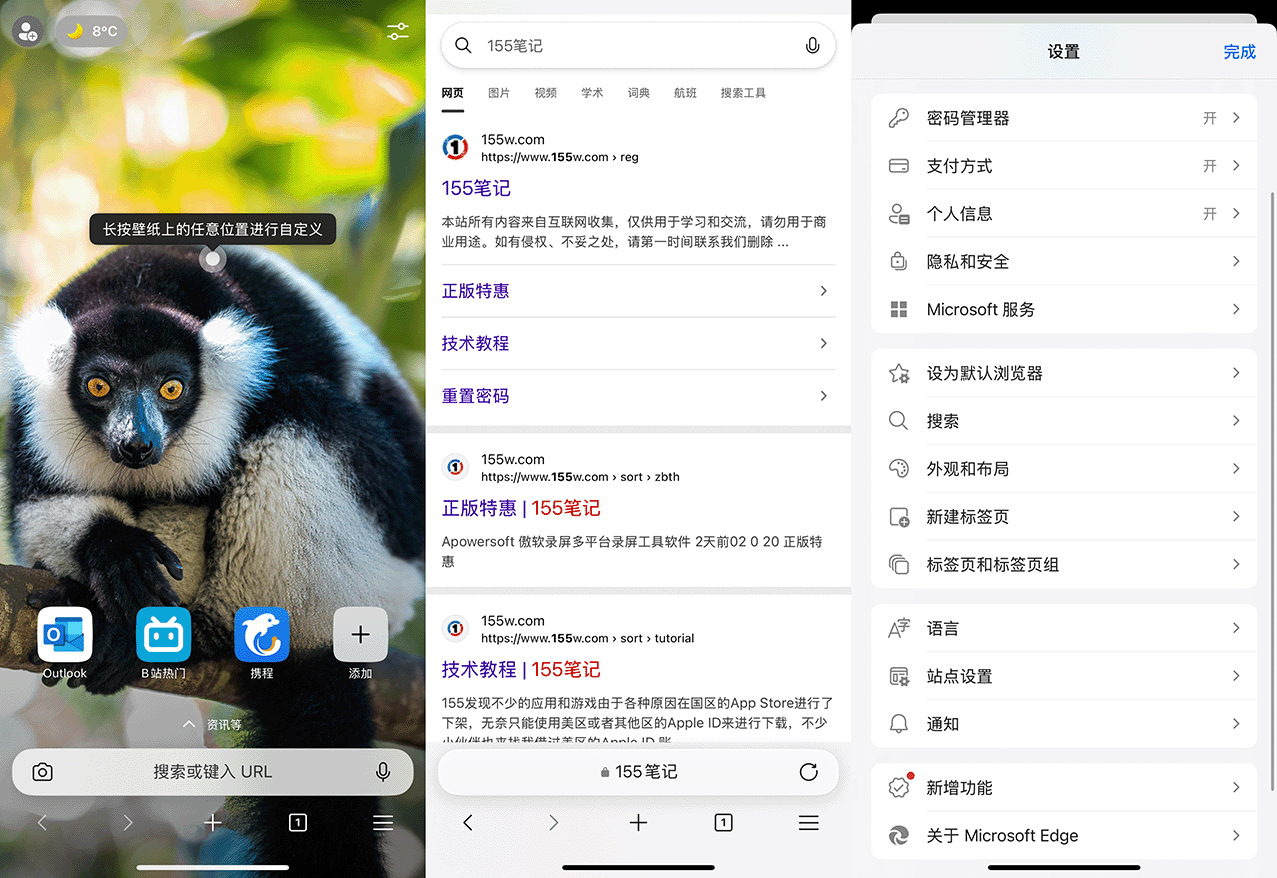Screen dimensions: 1277x878
Task: Open 密码管理器 setting showing 开
Action: (1064, 118)
